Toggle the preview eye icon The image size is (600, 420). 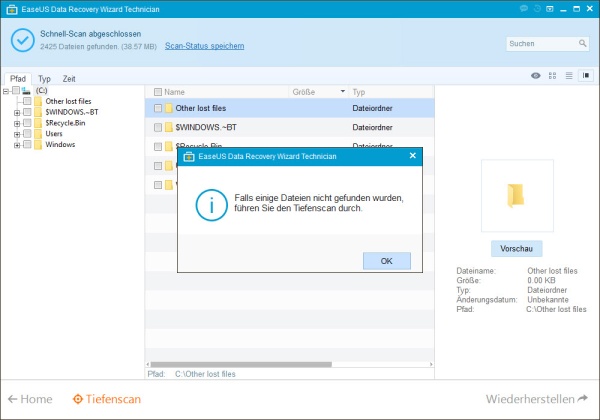point(536,76)
